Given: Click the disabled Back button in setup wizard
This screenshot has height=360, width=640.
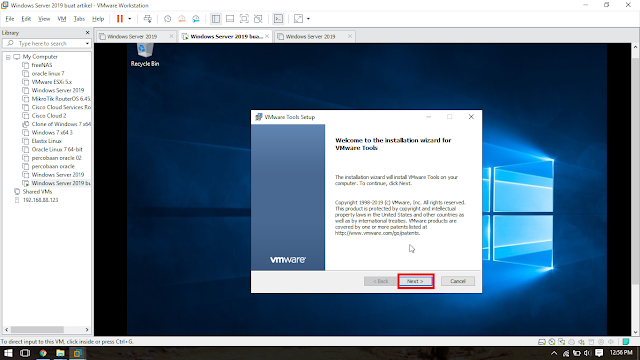Looking at the screenshot, I should tap(380, 281).
